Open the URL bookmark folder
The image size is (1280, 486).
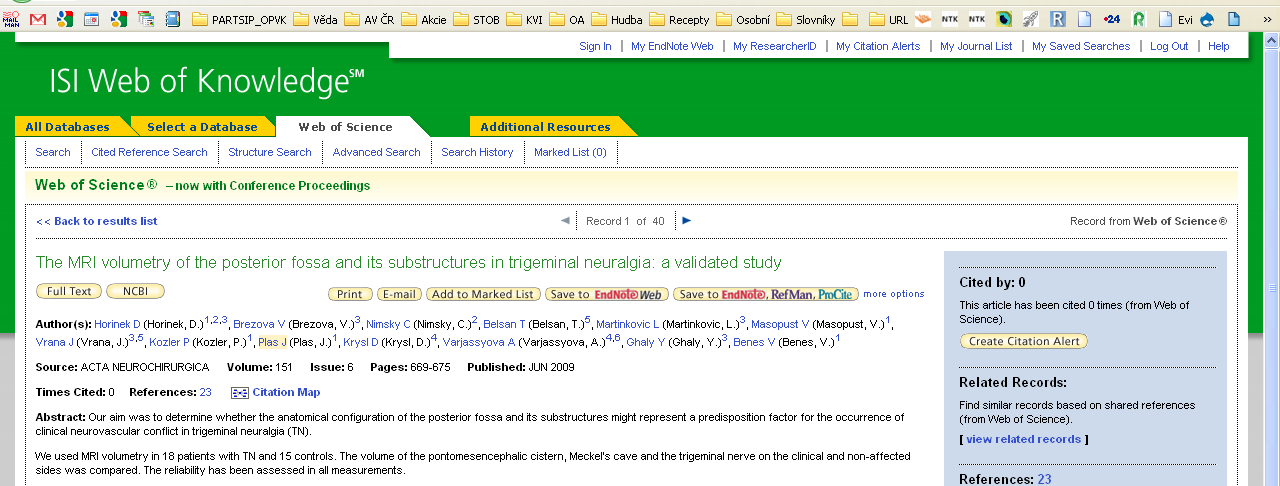pos(888,19)
